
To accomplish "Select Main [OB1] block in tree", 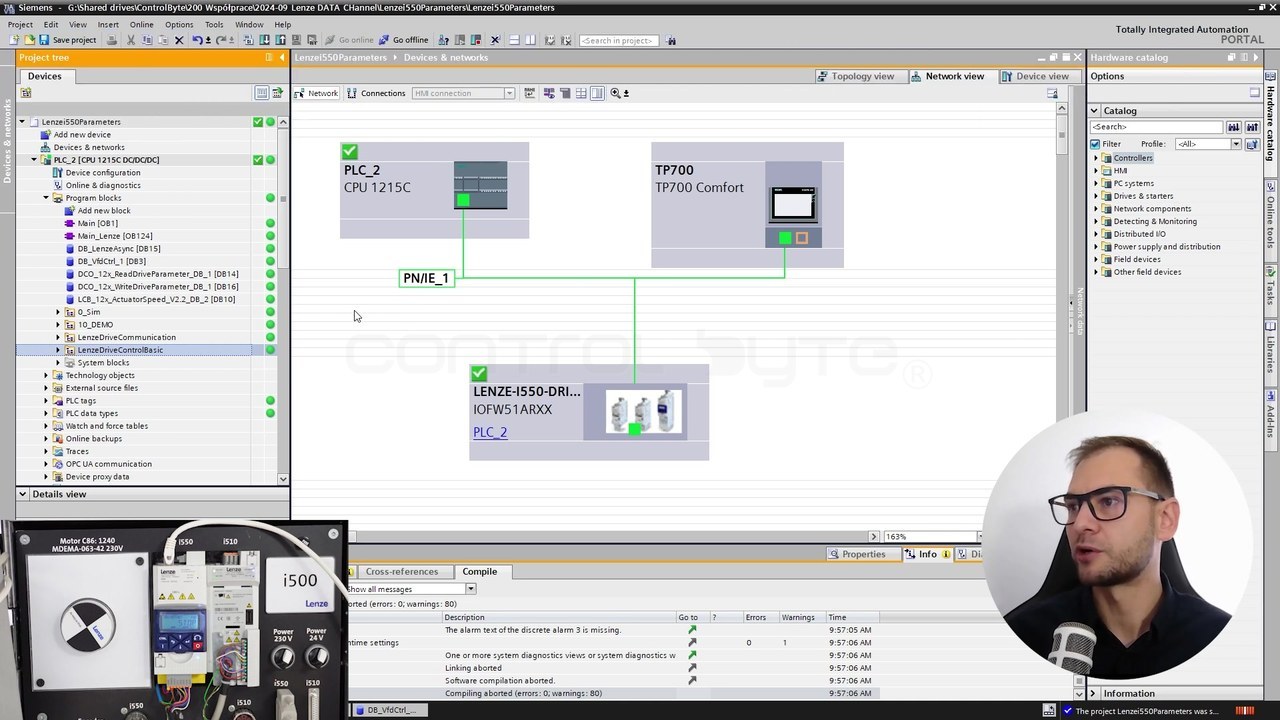I will 97,223.
